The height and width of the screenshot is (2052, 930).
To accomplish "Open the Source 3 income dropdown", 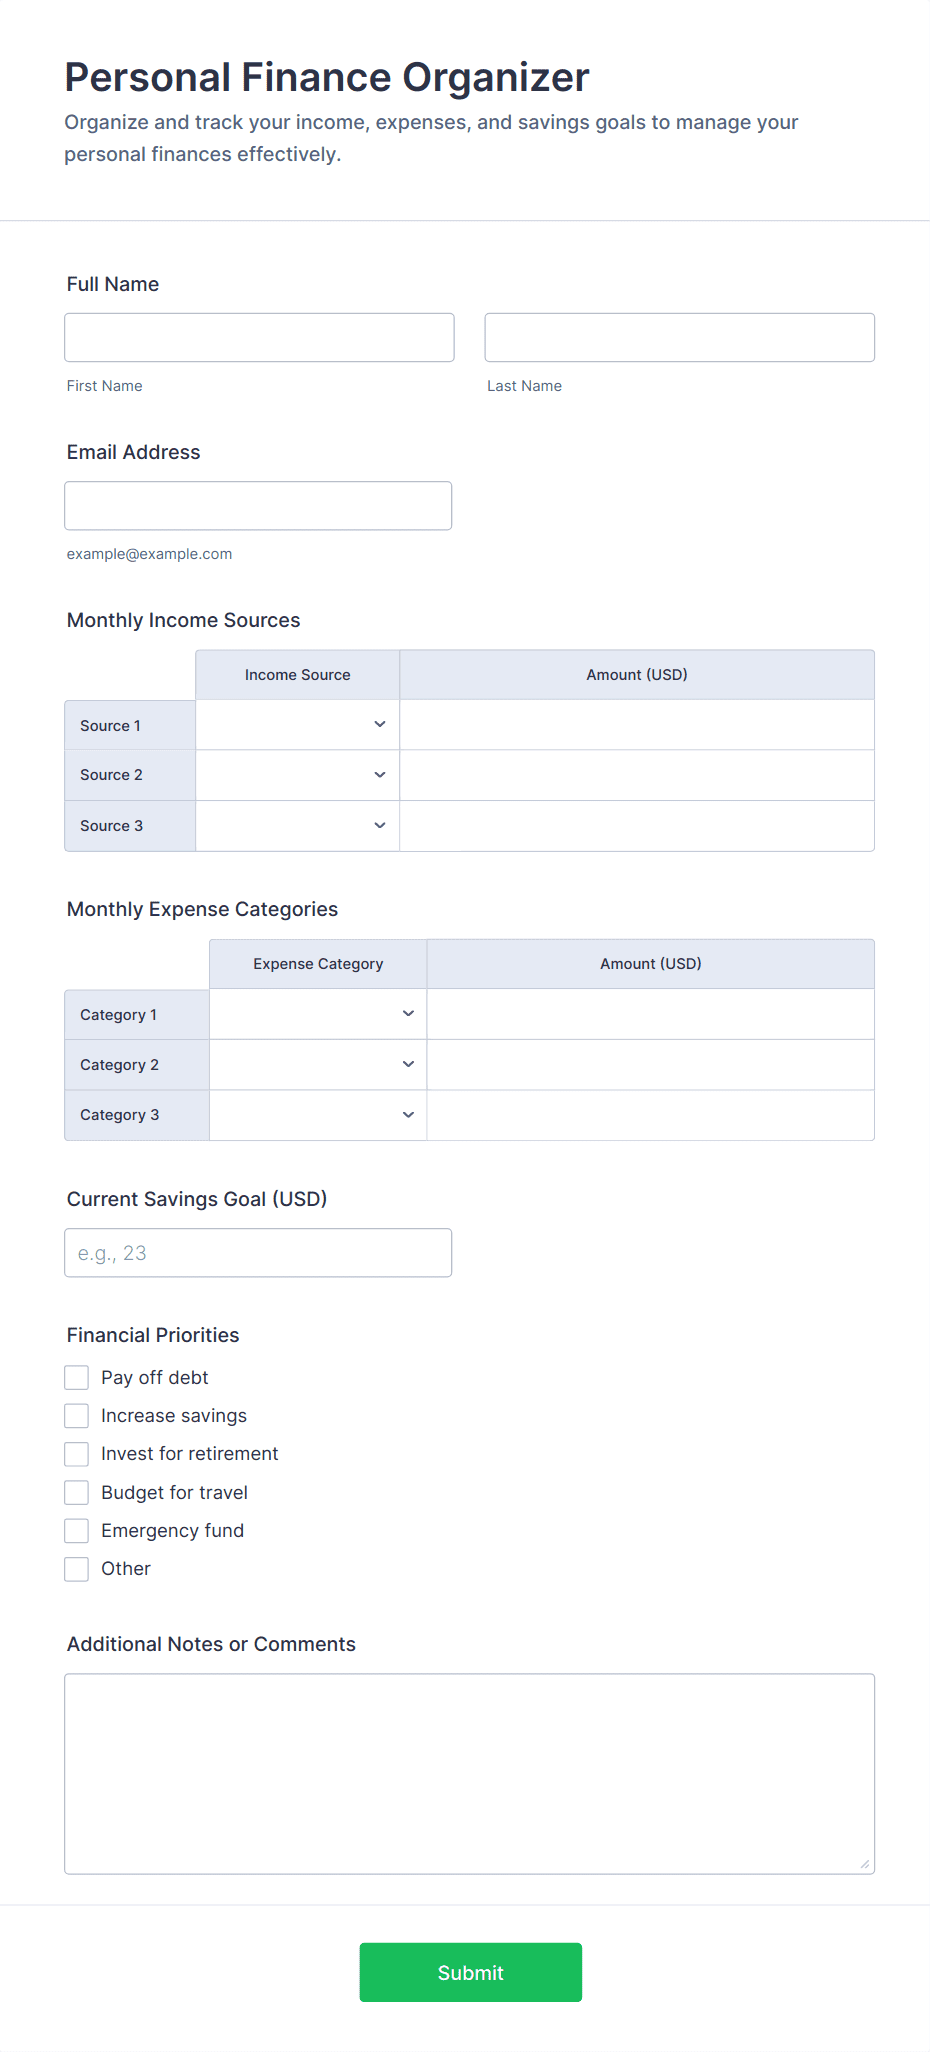I will pos(297,826).
